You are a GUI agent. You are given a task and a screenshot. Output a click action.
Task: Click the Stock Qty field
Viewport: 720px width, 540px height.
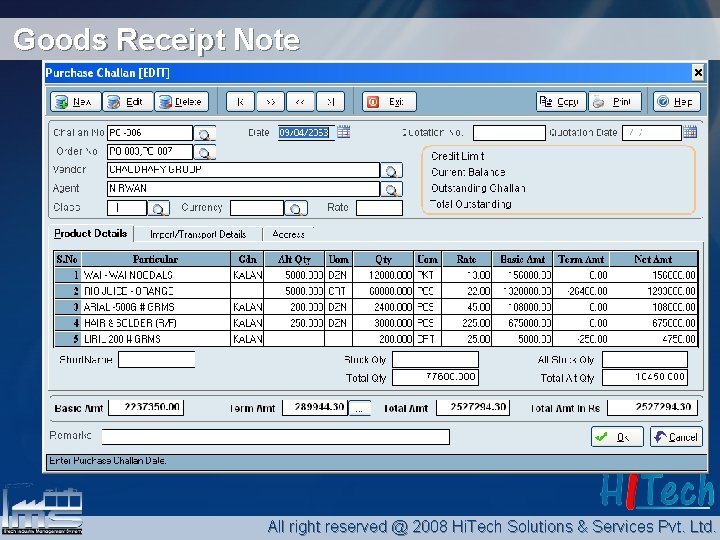(x=435, y=360)
